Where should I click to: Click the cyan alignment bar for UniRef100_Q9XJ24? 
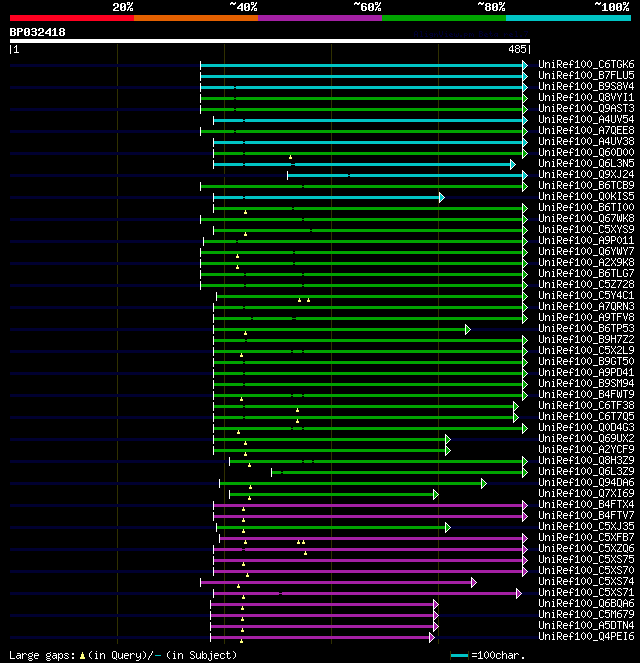pos(408,175)
